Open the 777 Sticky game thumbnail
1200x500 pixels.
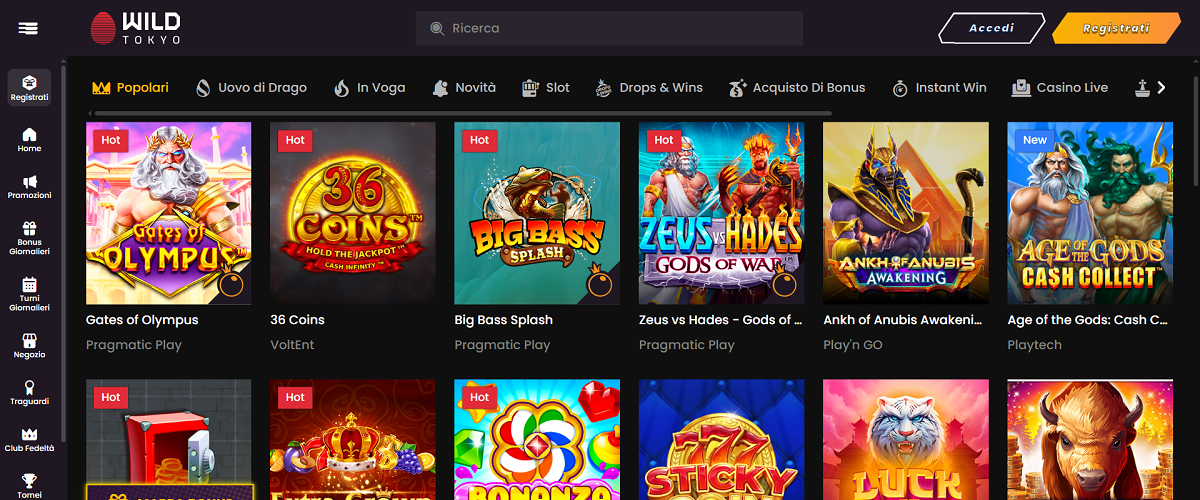(x=721, y=440)
